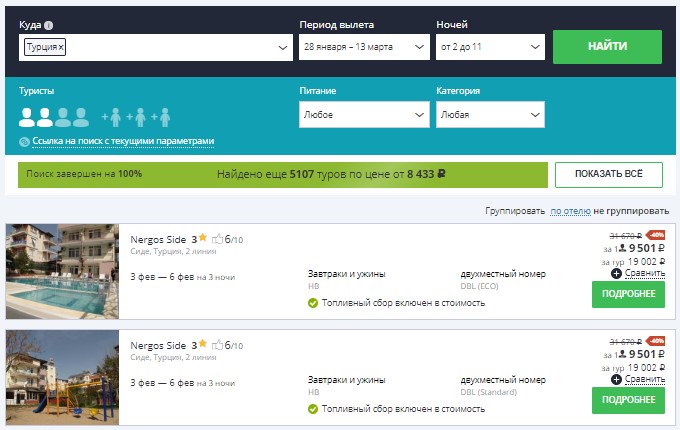Open the first hotel's pool photo thumbnail
Screen dimensions: 680x430
point(62,271)
